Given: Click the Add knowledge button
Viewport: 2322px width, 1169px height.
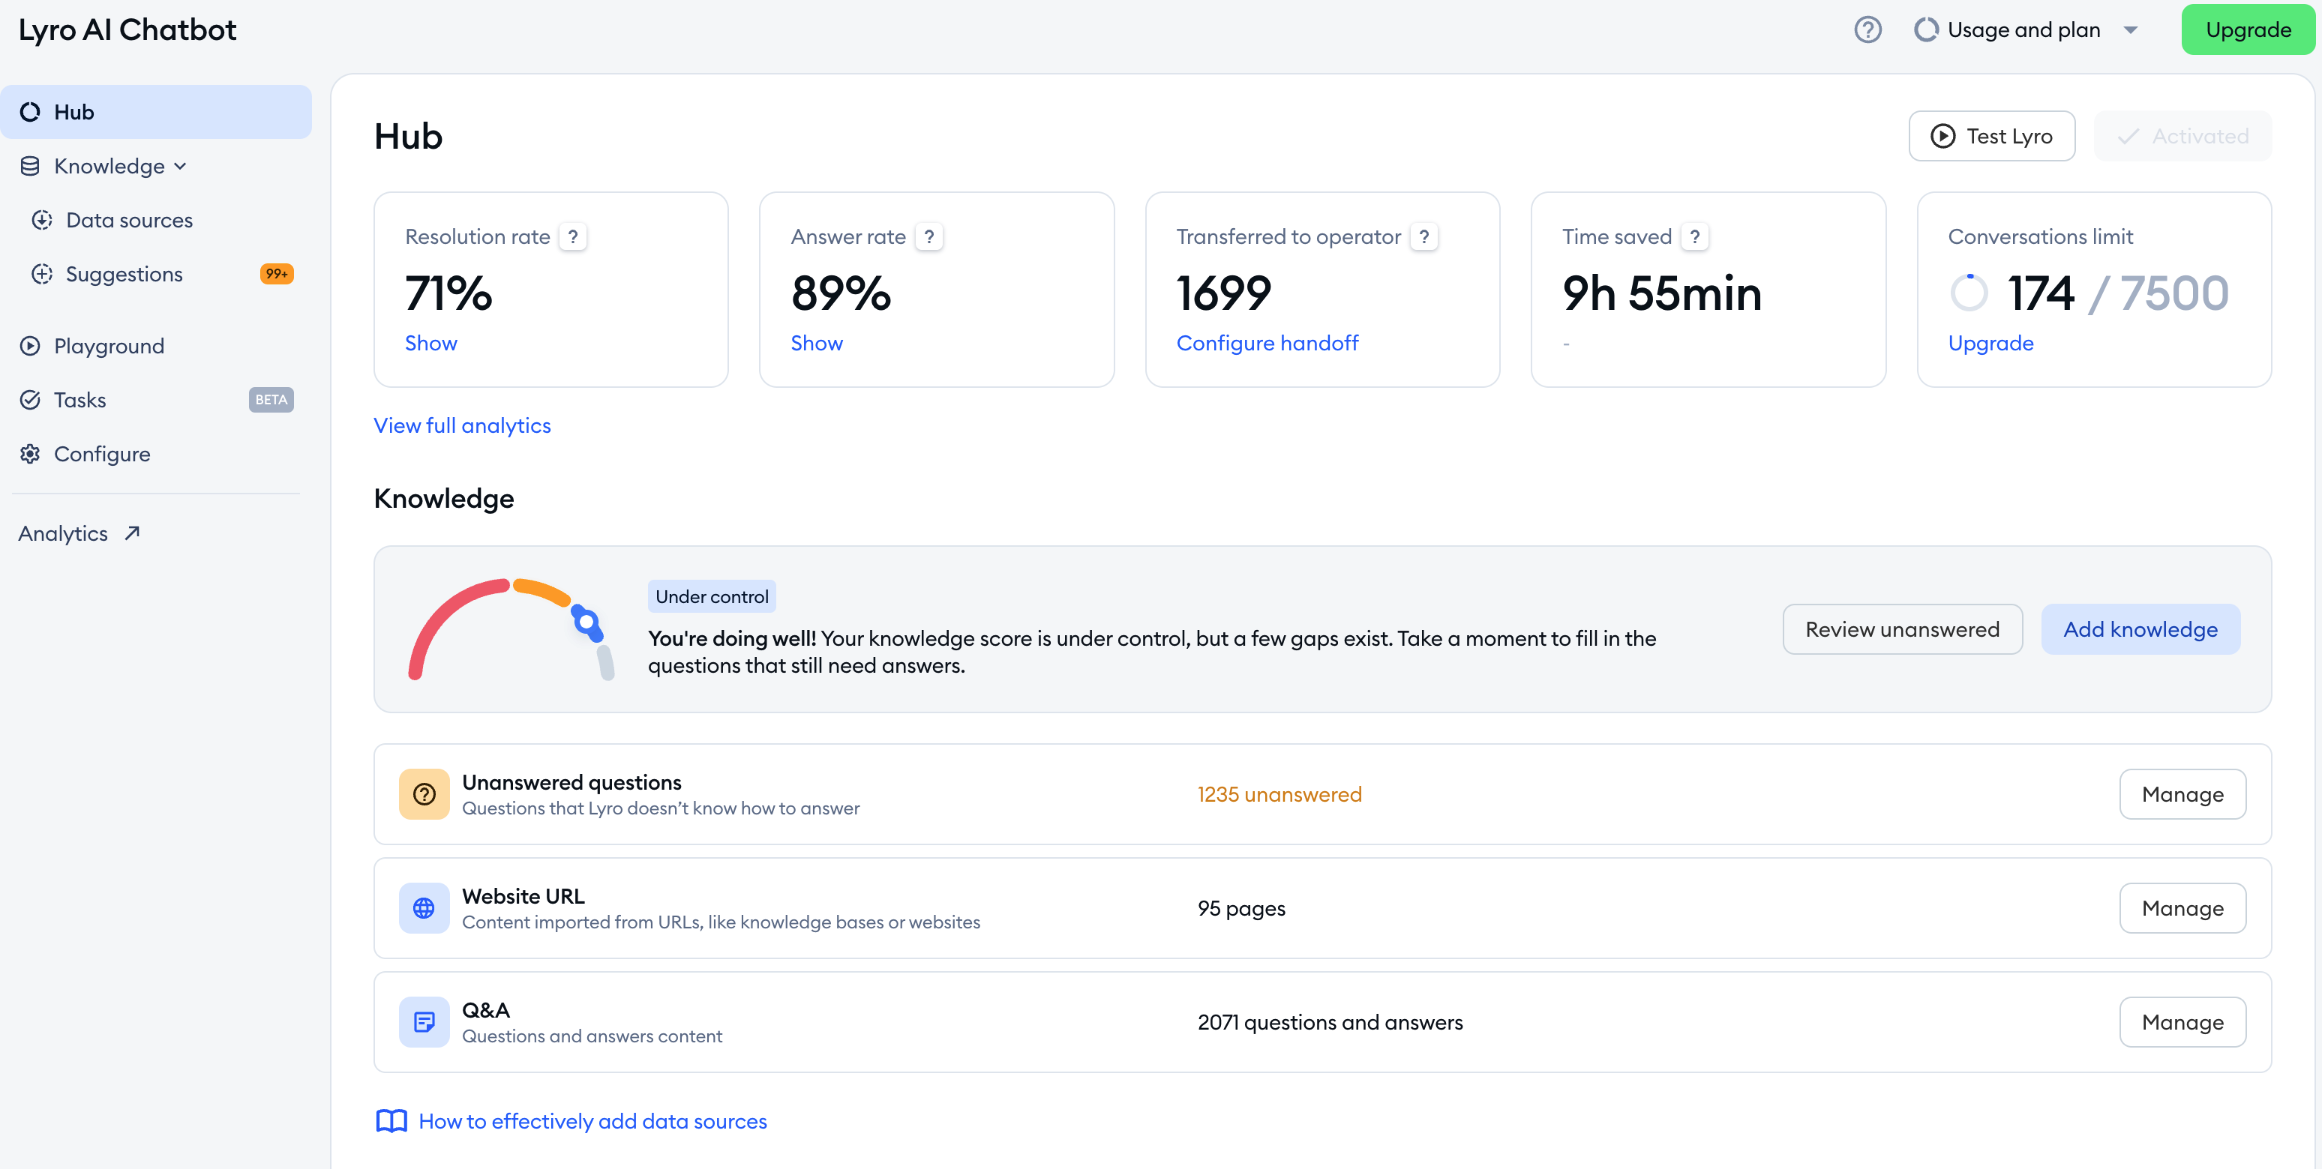Looking at the screenshot, I should 2140,629.
